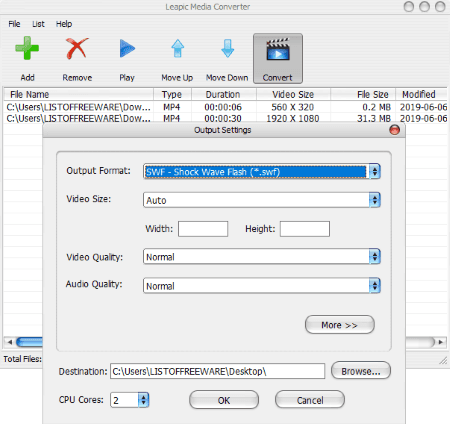Viewport: 450px width, 424px height.
Task: Expand the Audio Quality dropdown
Action: click(x=375, y=286)
